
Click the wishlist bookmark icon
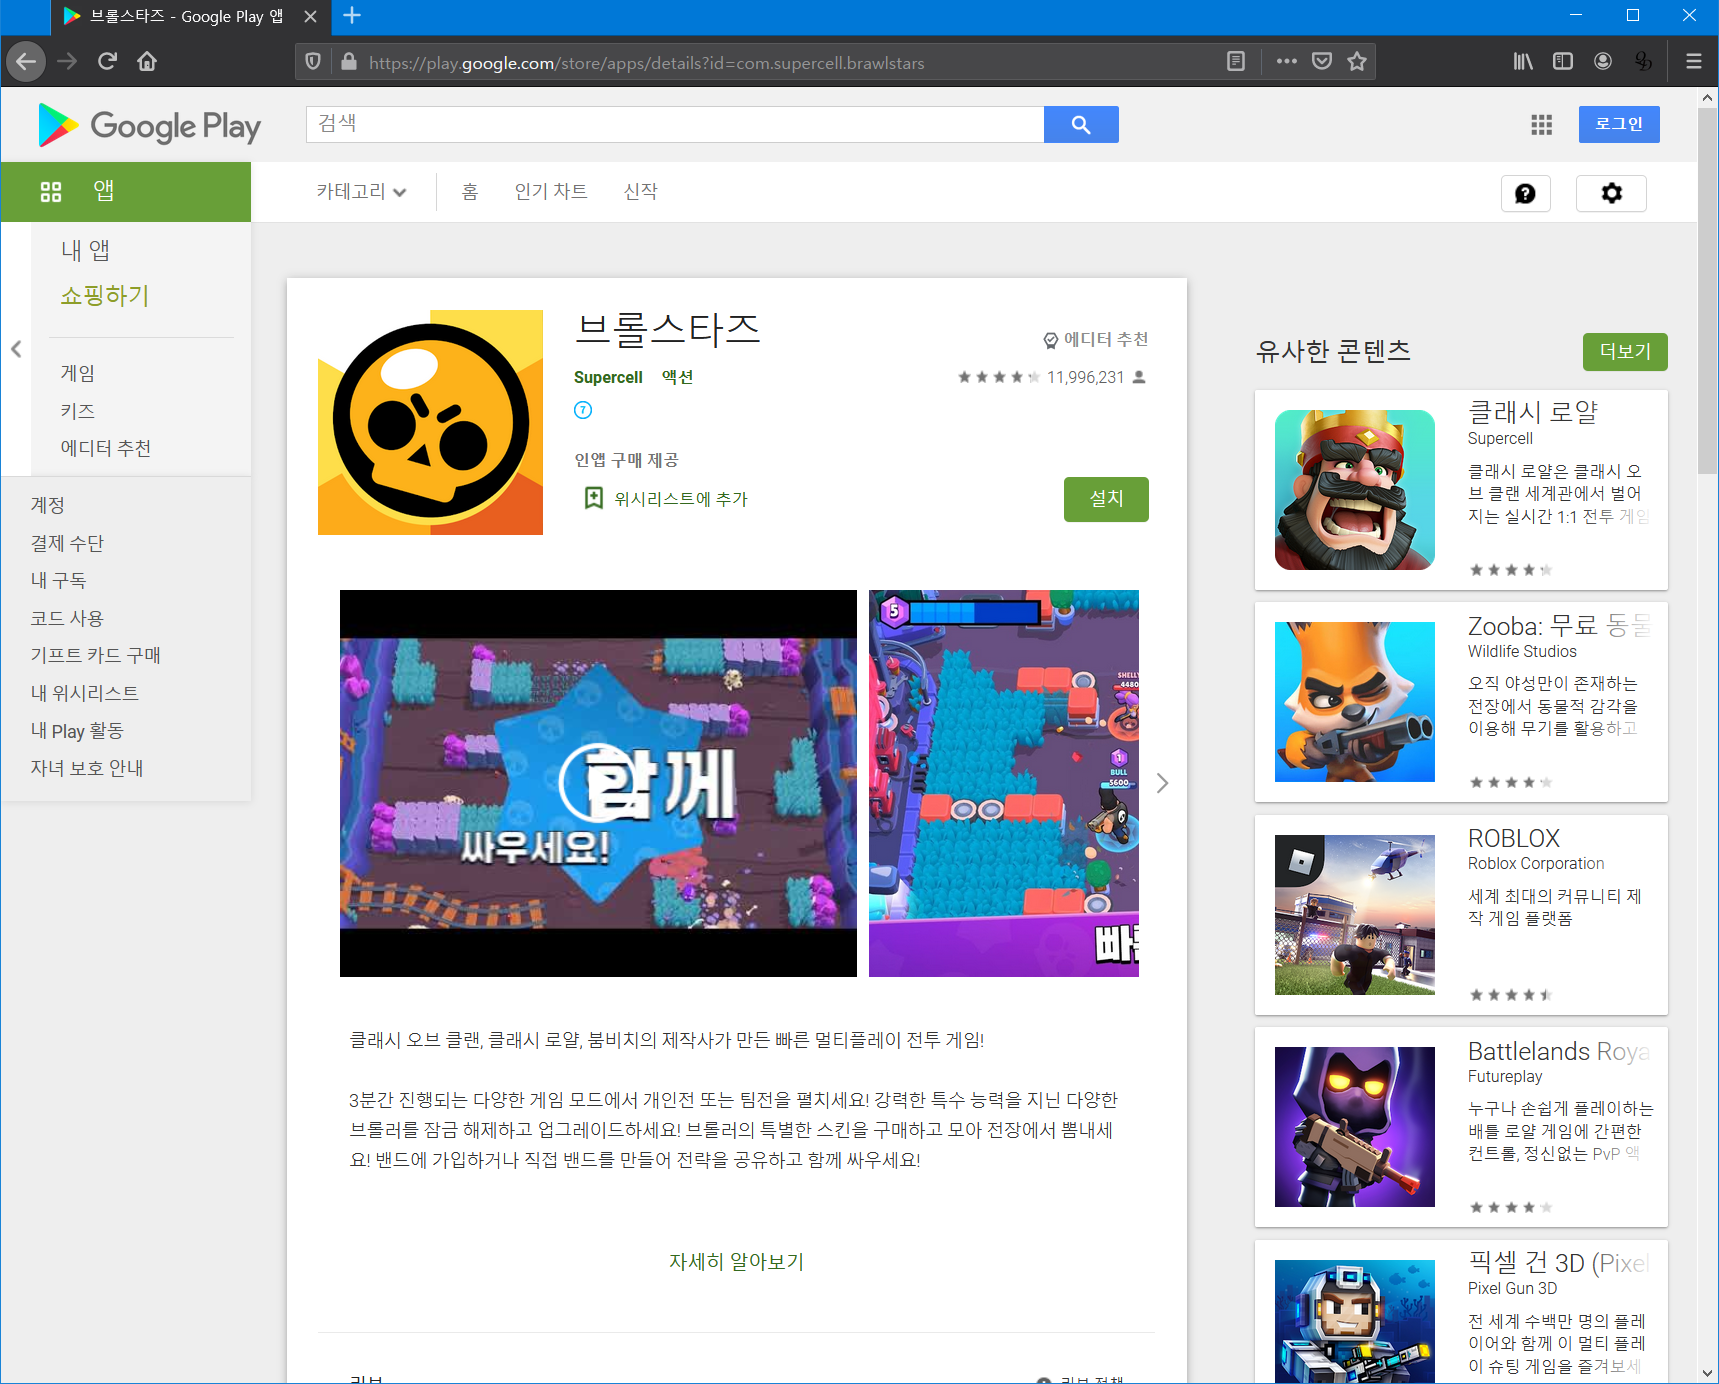593,498
